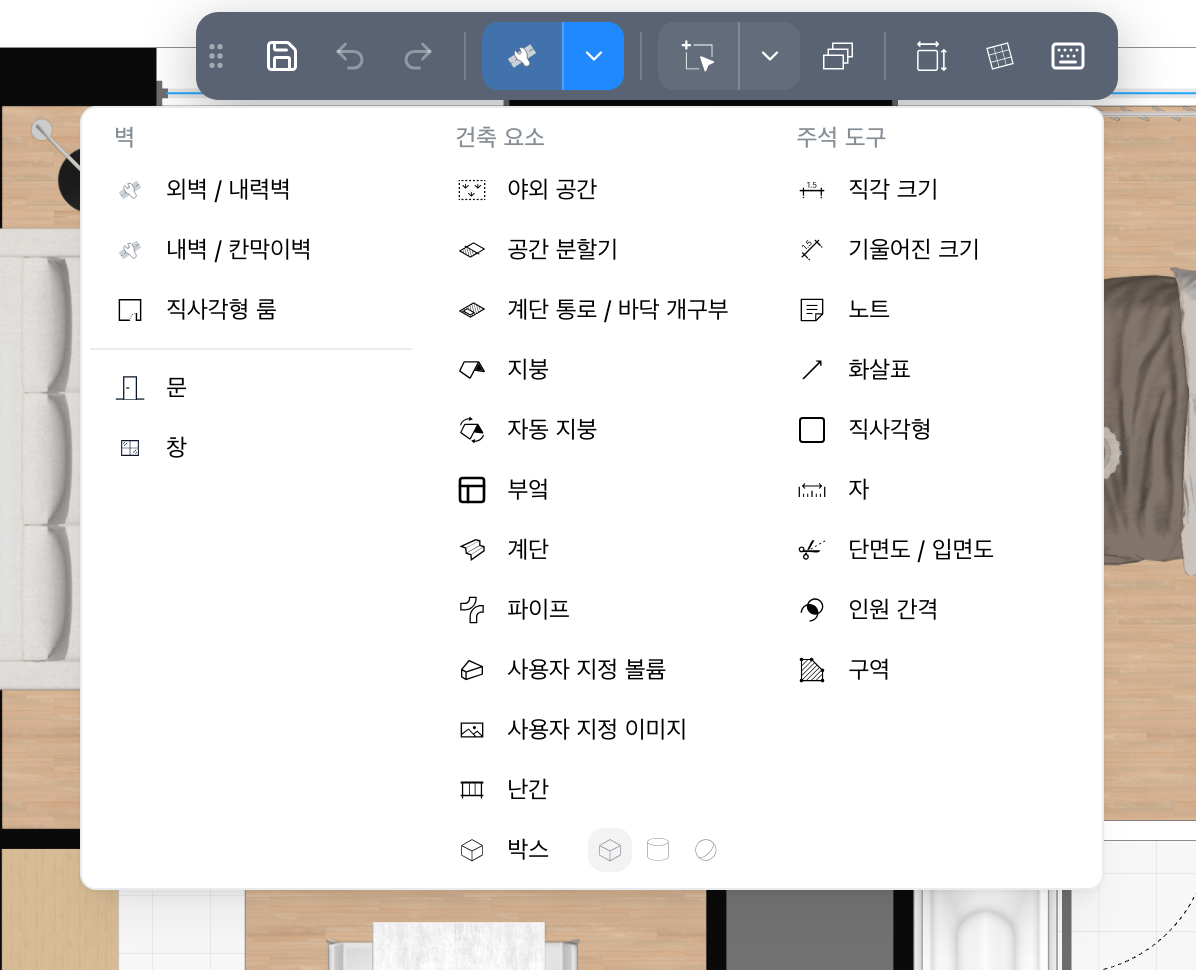Screen dimensions: 1196x970
Task: Click the dimension display icon in toolbar
Action: coord(931,56)
